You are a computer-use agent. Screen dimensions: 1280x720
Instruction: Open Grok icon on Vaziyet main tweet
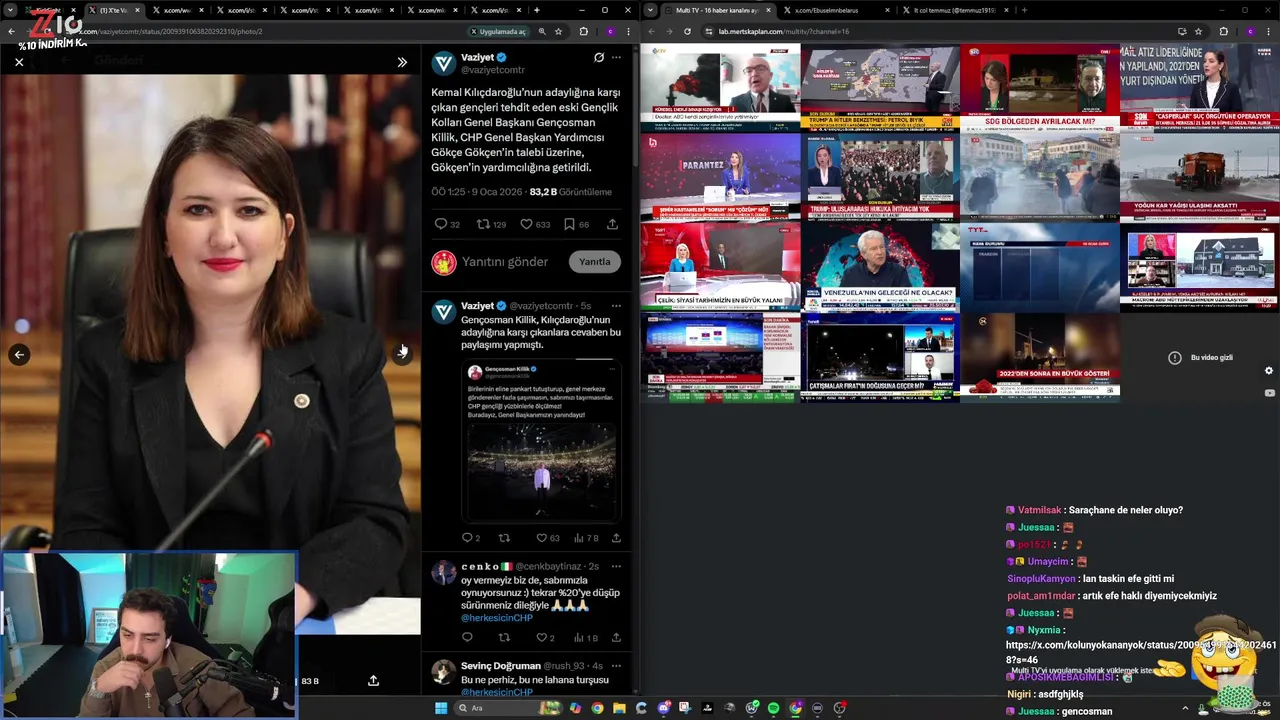(x=599, y=57)
